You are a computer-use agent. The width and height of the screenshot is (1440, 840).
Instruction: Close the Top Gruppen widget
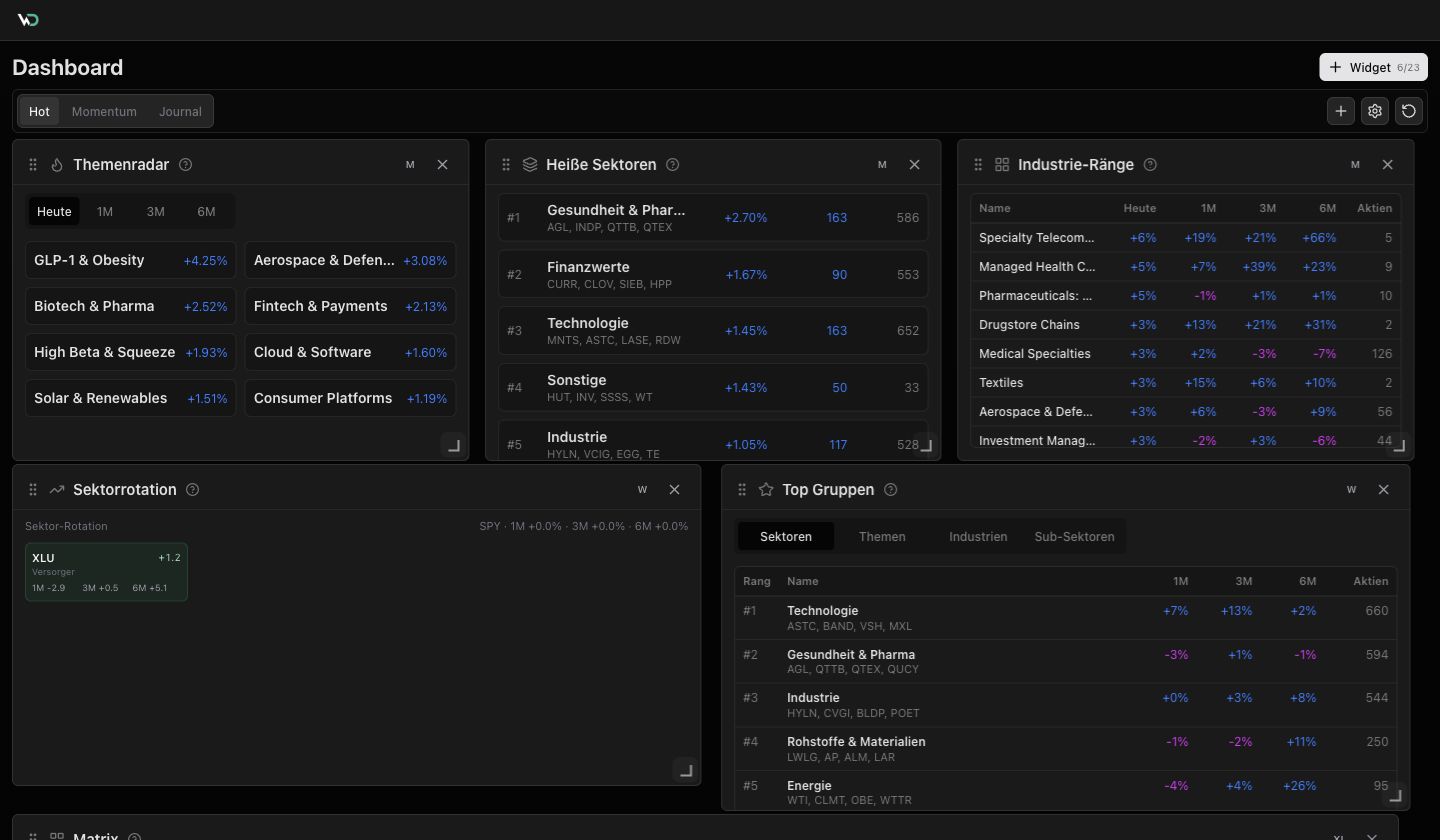[x=1383, y=489]
